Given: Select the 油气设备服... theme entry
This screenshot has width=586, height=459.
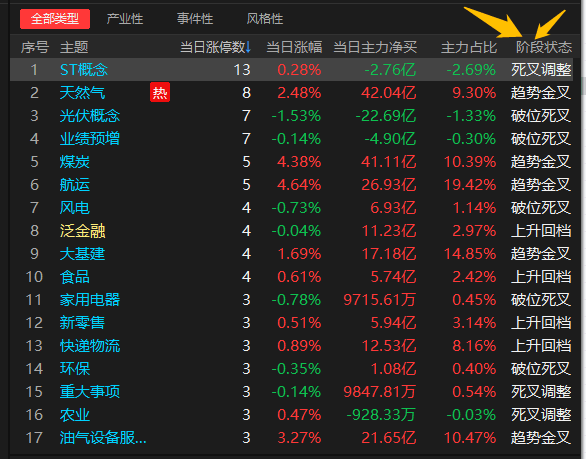Looking at the screenshot, I should point(103,438).
